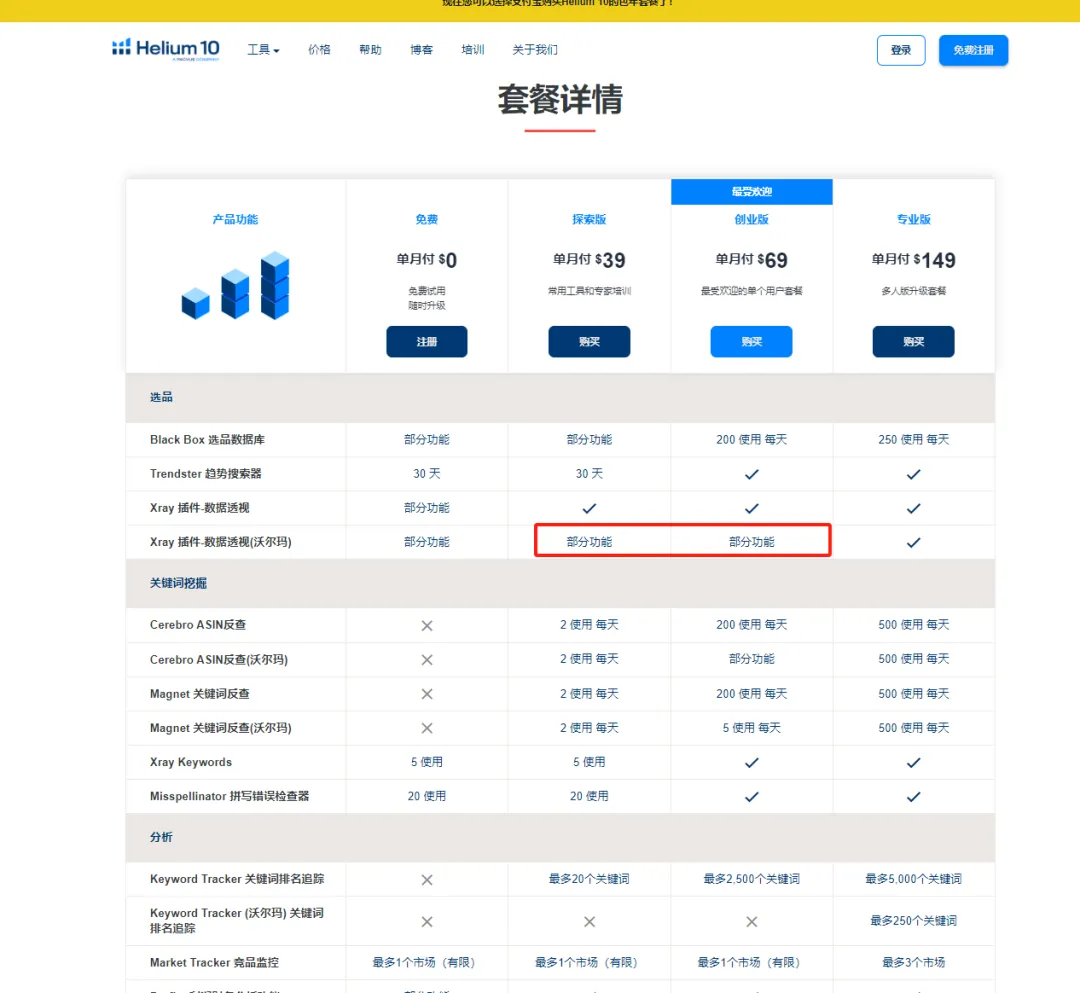
Task: Select the 创业版 plan heading
Action: click(x=751, y=219)
